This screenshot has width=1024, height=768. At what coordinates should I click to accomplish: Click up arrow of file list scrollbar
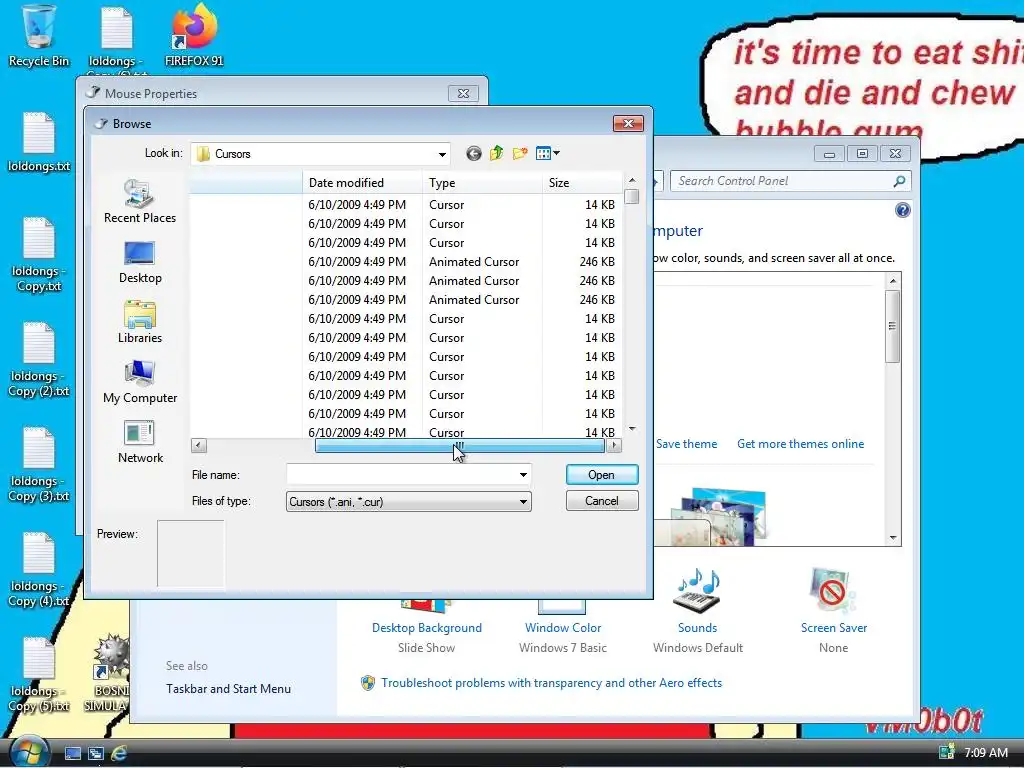(632, 180)
